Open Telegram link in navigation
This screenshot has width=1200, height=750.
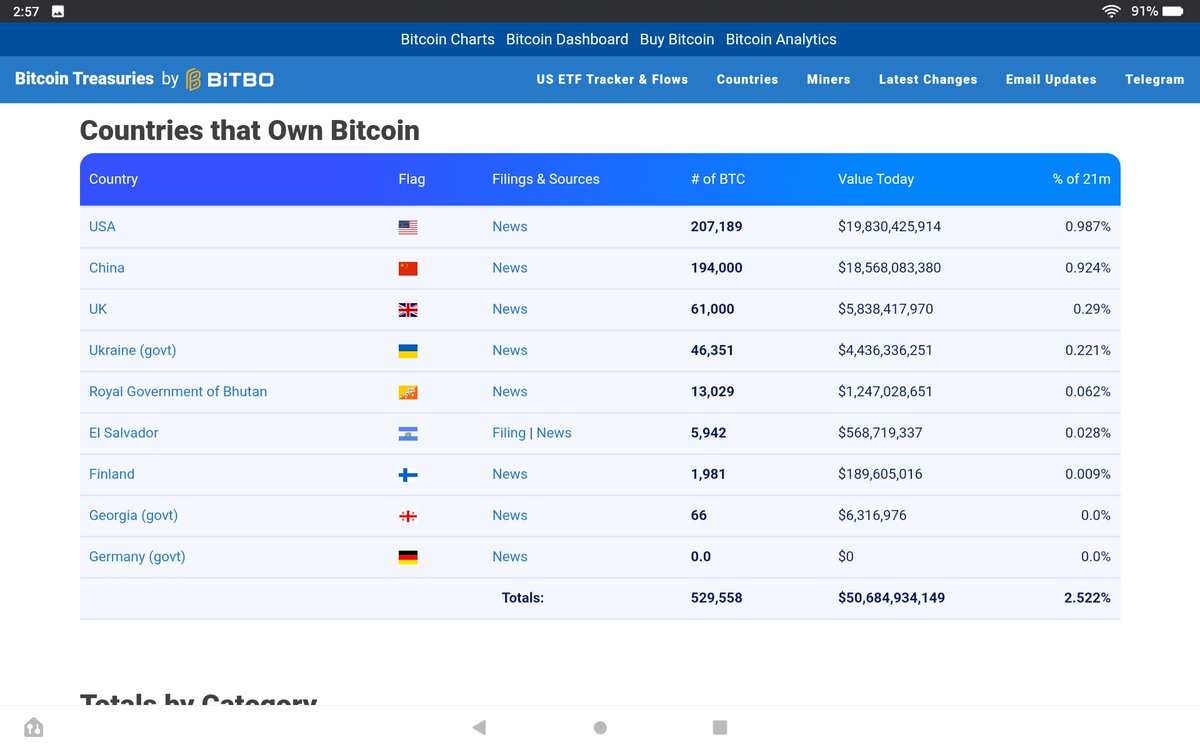pyautogui.click(x=1154, y=79)
